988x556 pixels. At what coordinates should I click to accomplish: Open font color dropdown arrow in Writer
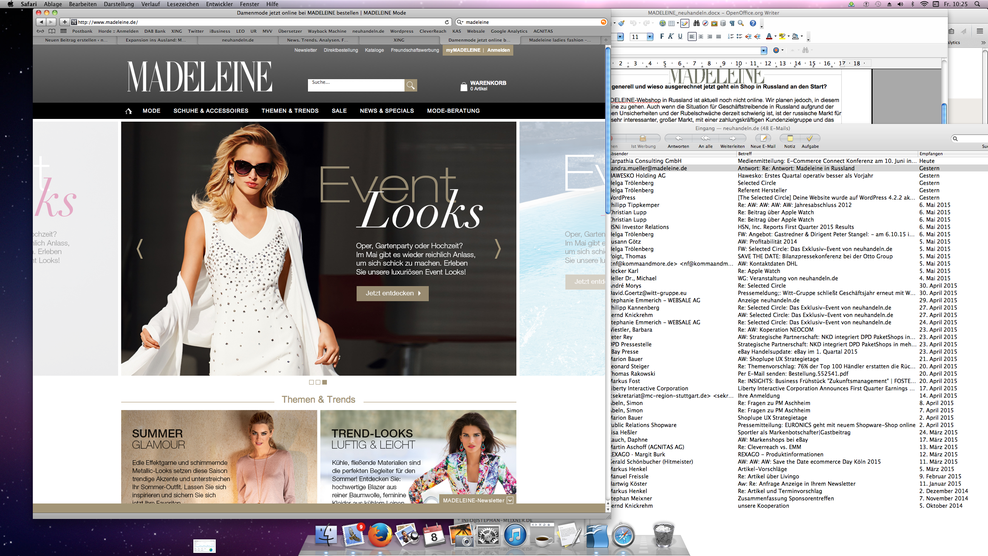(776, 37)
